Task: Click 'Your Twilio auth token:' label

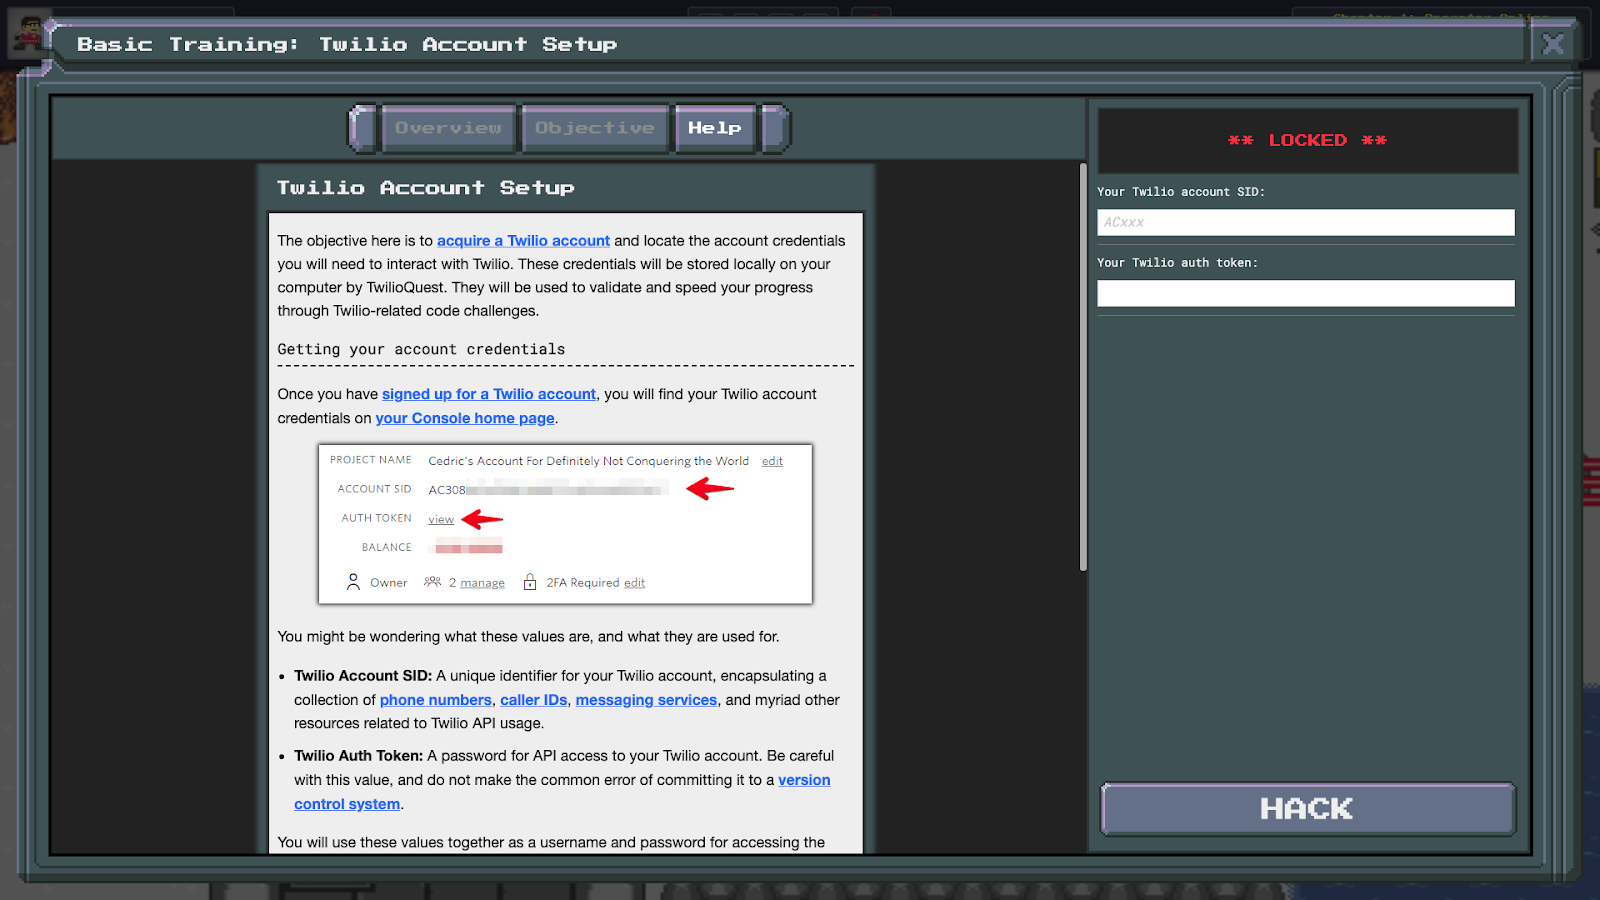Action: (1177, 263)
